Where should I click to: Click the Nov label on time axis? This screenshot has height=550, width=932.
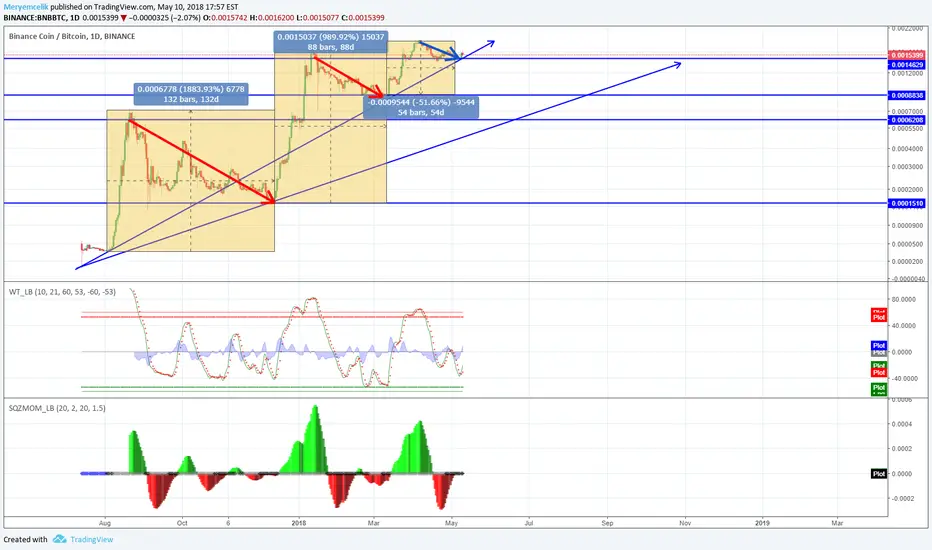[x=685, y=523]
